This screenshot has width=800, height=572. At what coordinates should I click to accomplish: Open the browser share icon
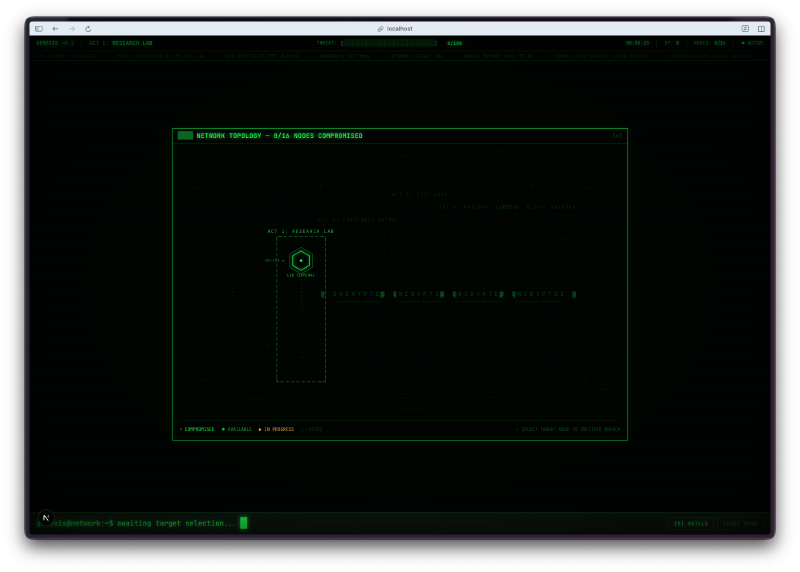[745, 29]
